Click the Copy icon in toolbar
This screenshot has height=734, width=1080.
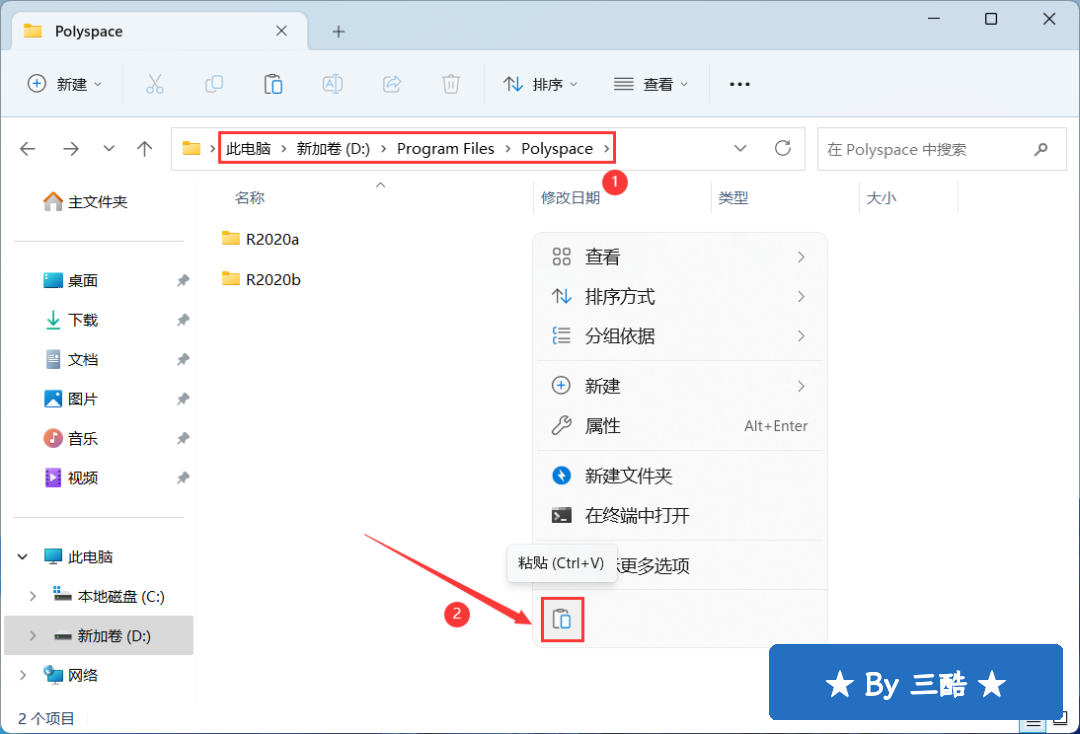click(214, 84)
